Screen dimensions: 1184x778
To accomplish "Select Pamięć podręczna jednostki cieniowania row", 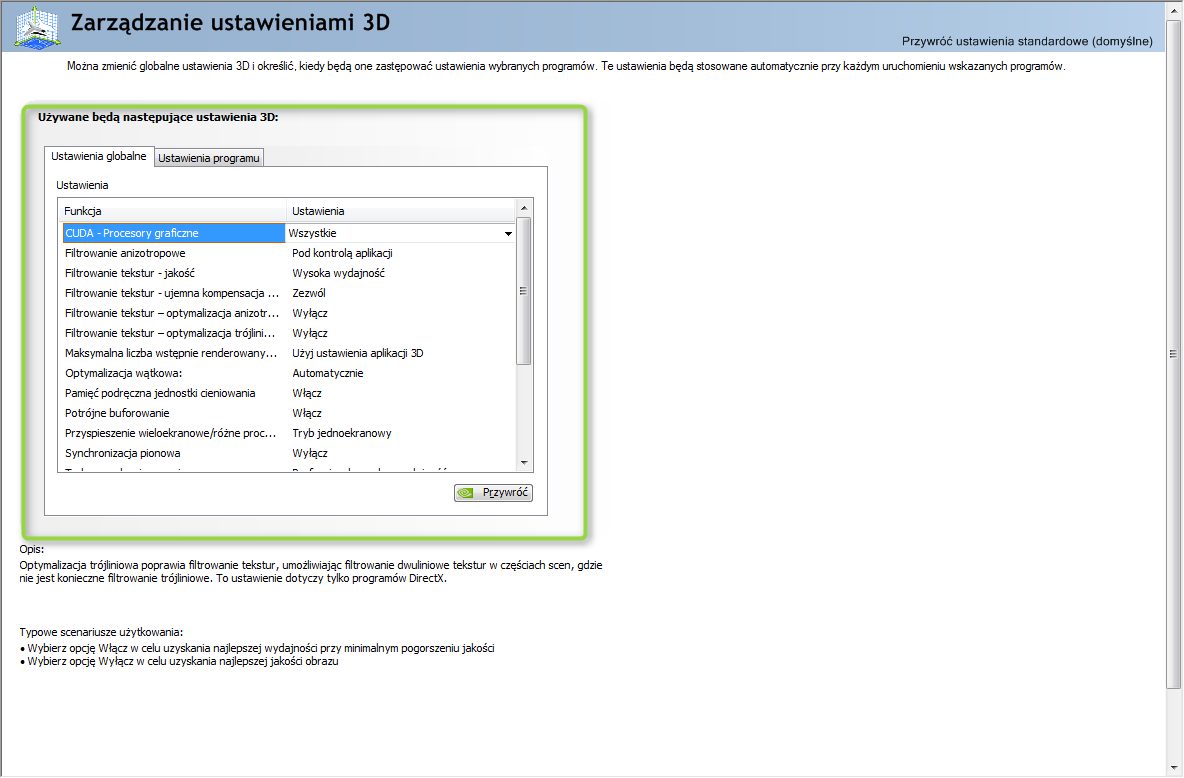I will pos(288,394).
